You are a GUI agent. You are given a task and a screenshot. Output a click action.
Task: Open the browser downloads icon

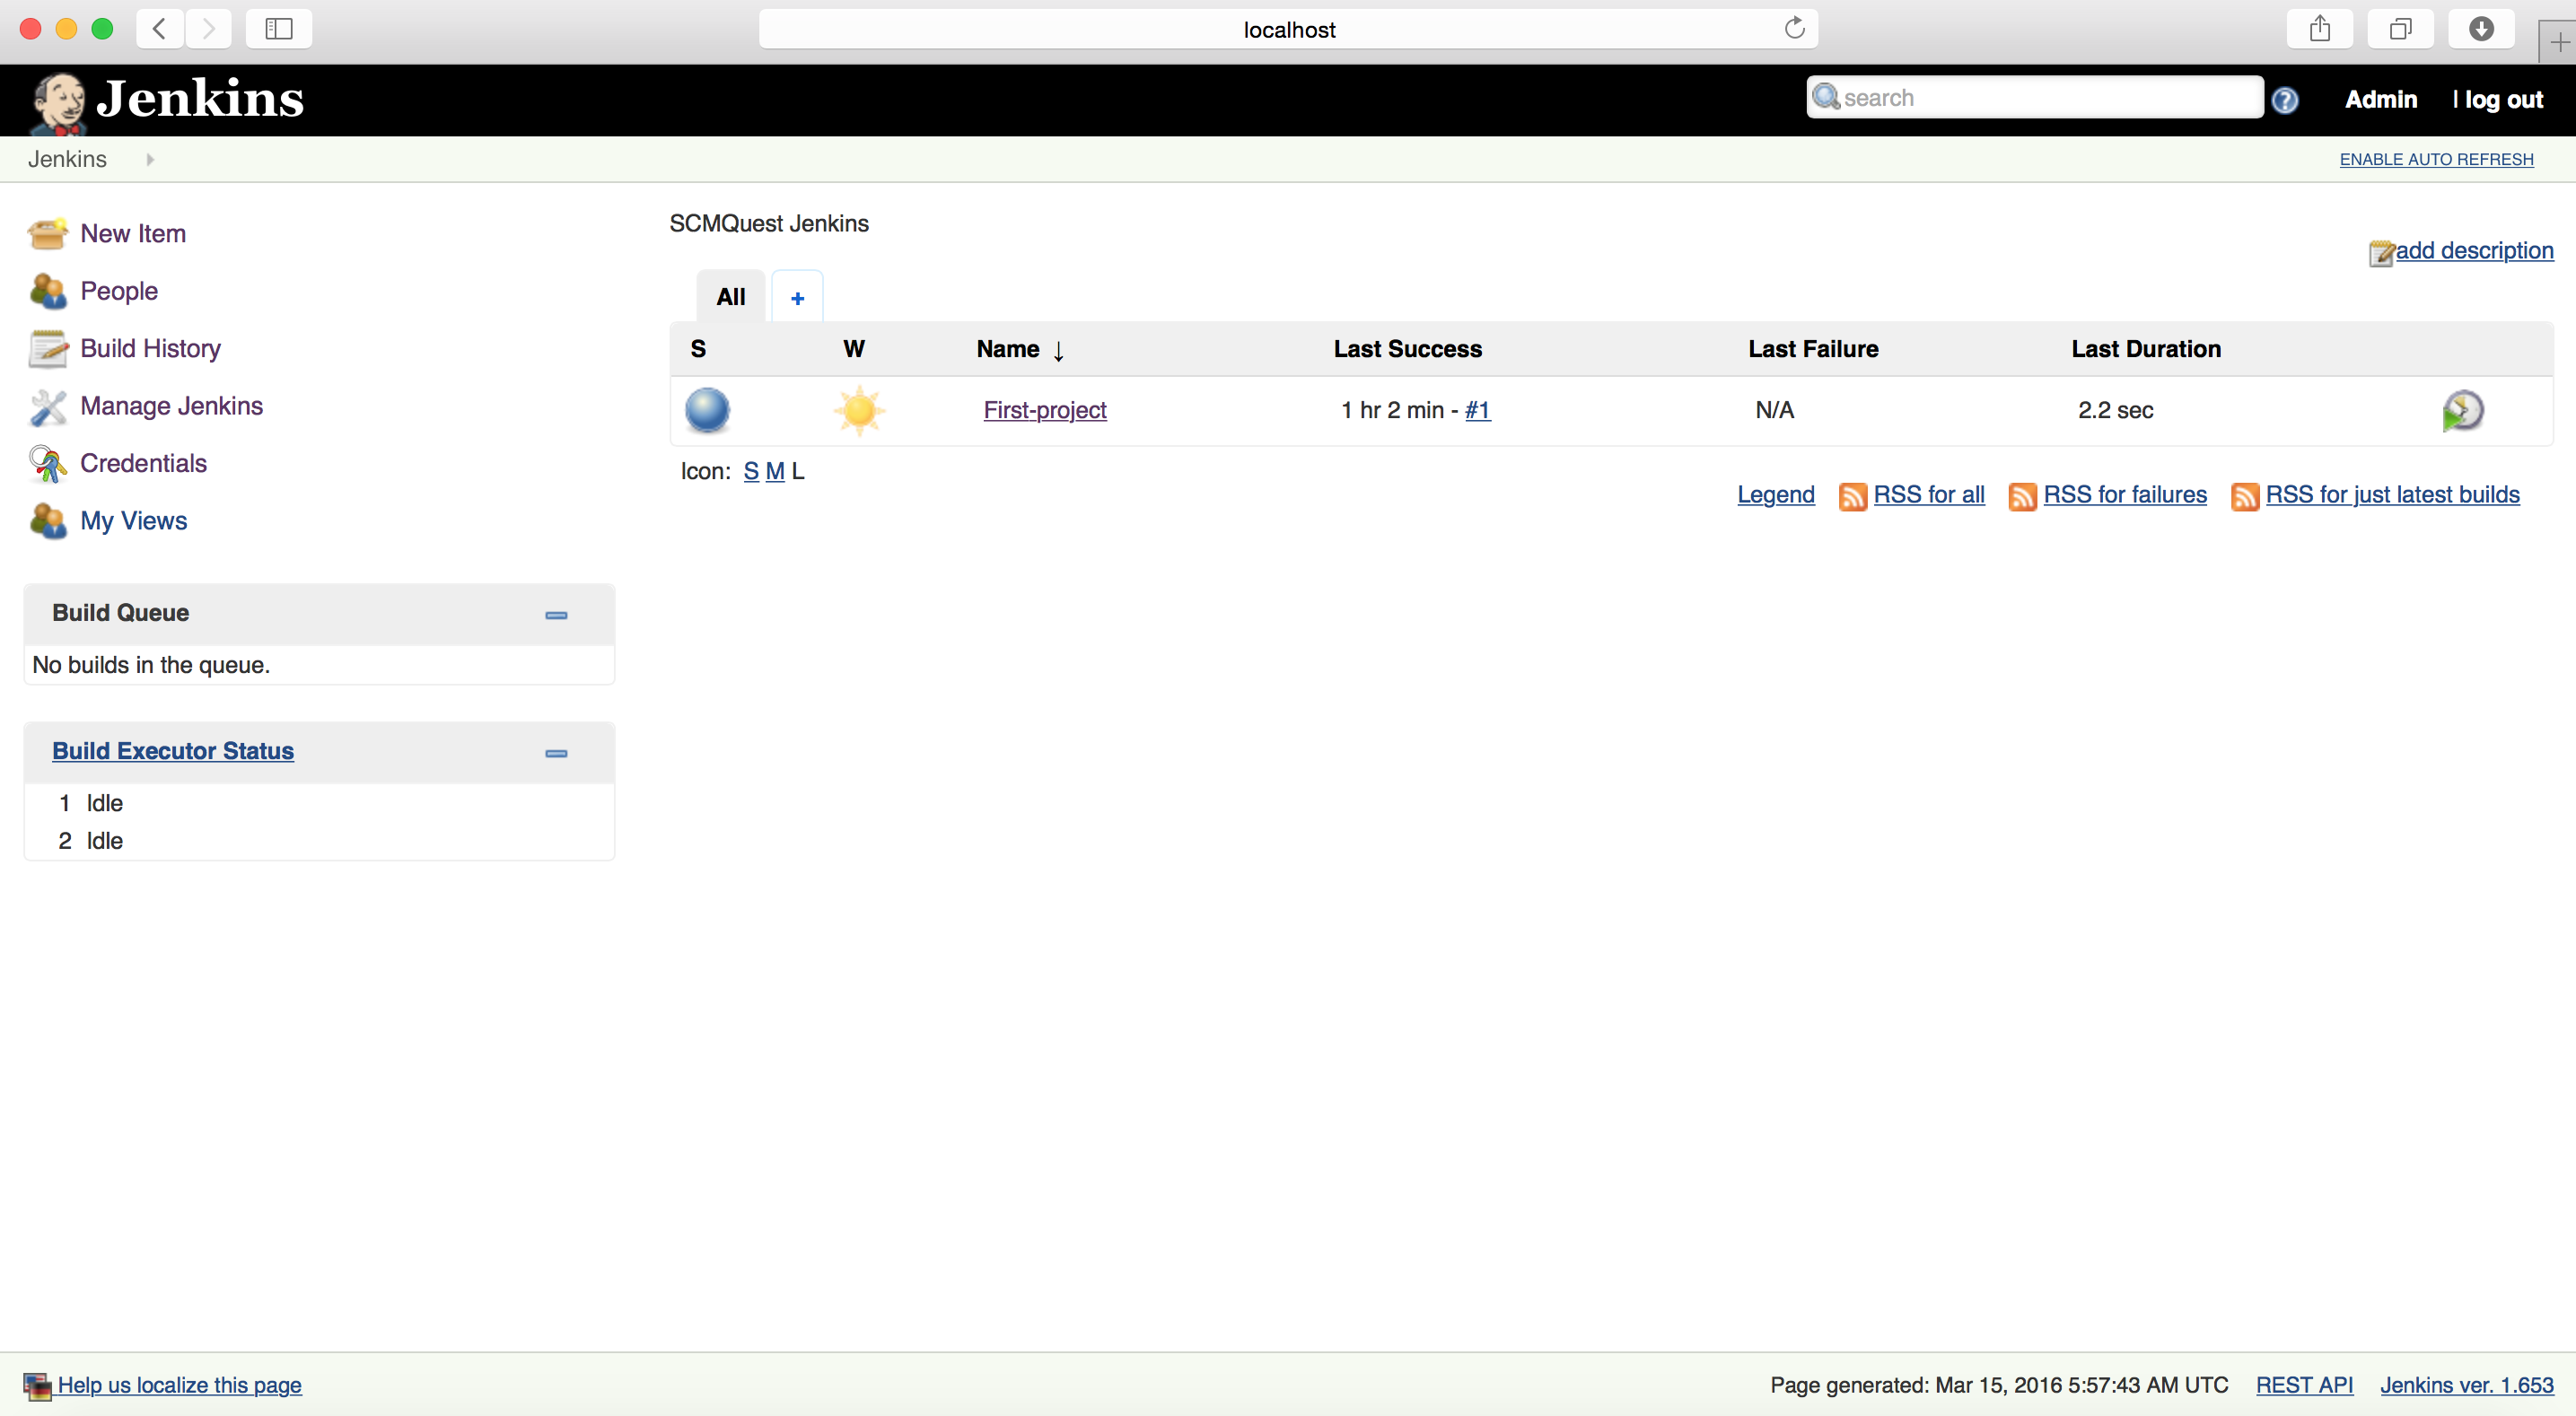tap(2481, 29)
